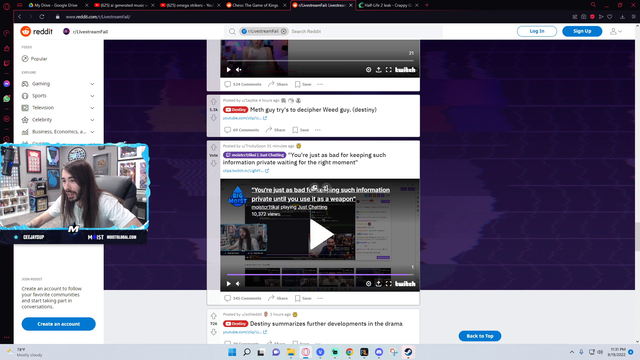
Task: Open the r/LivestreamFail community header link
Action: click(x=85, y=31)
